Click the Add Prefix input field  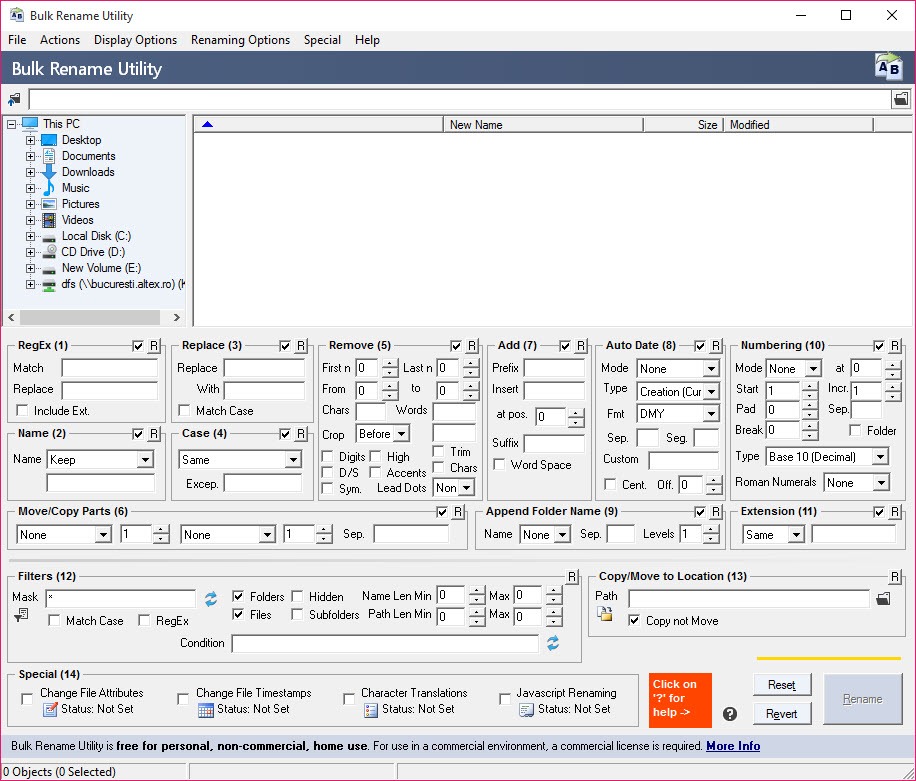click(x=554, y=368)
